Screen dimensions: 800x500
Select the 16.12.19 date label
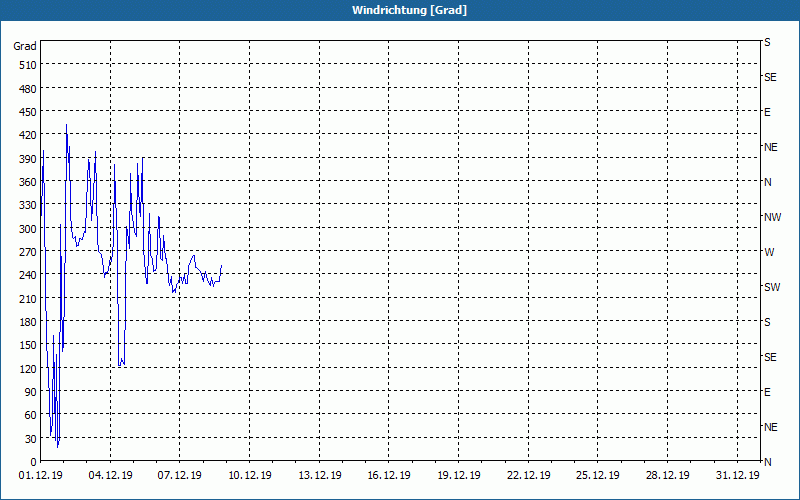[x=389, y=476]
